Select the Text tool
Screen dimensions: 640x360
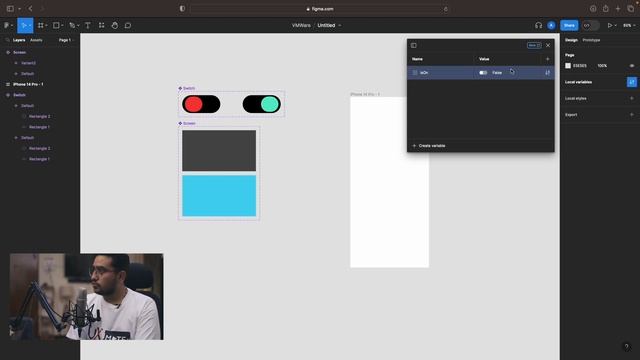click(x=88, y=25)
